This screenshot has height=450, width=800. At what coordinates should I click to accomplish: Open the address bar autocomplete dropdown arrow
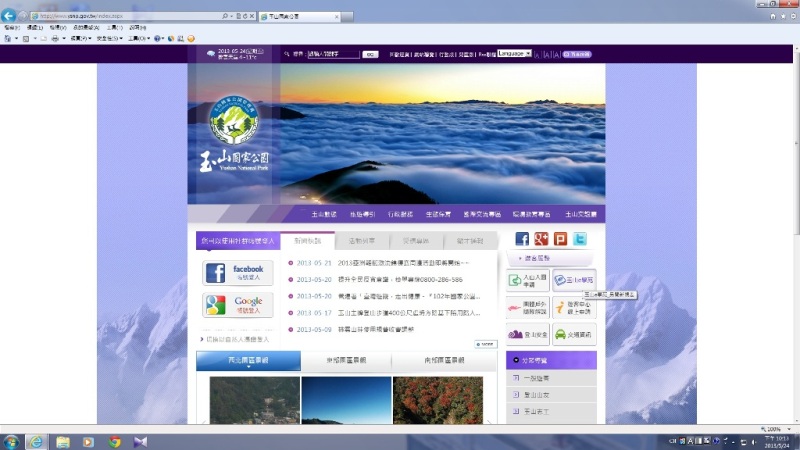coord(232,16)
